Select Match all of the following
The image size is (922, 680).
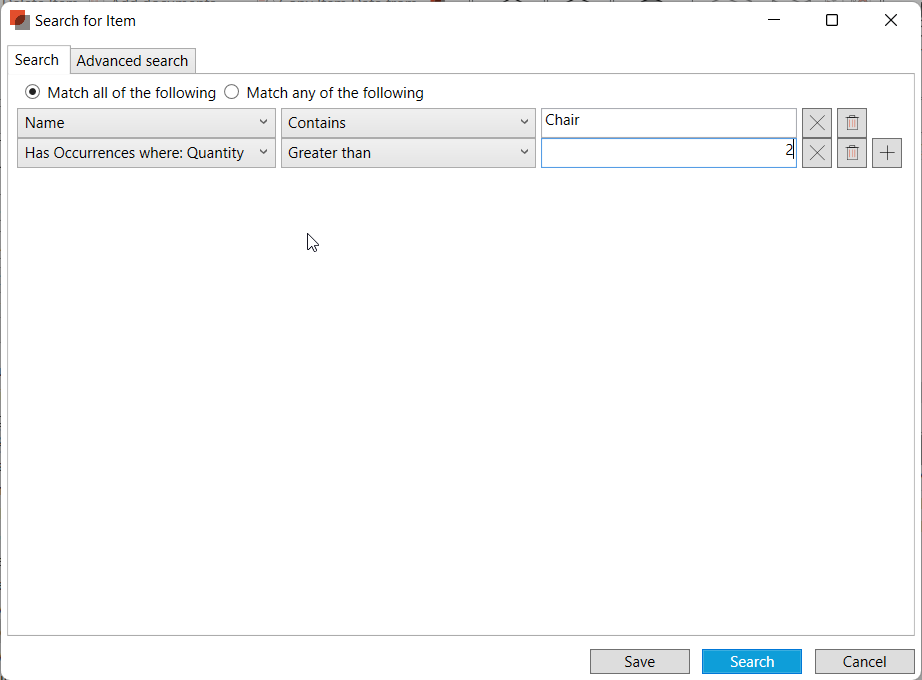33,92
